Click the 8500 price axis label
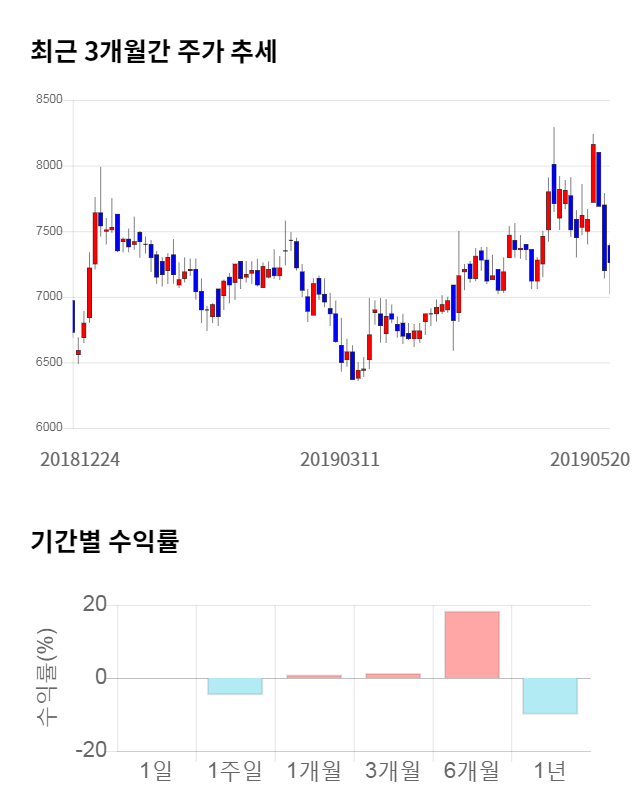This screenshot has width=640, height=810. click(x=48, y=100)
